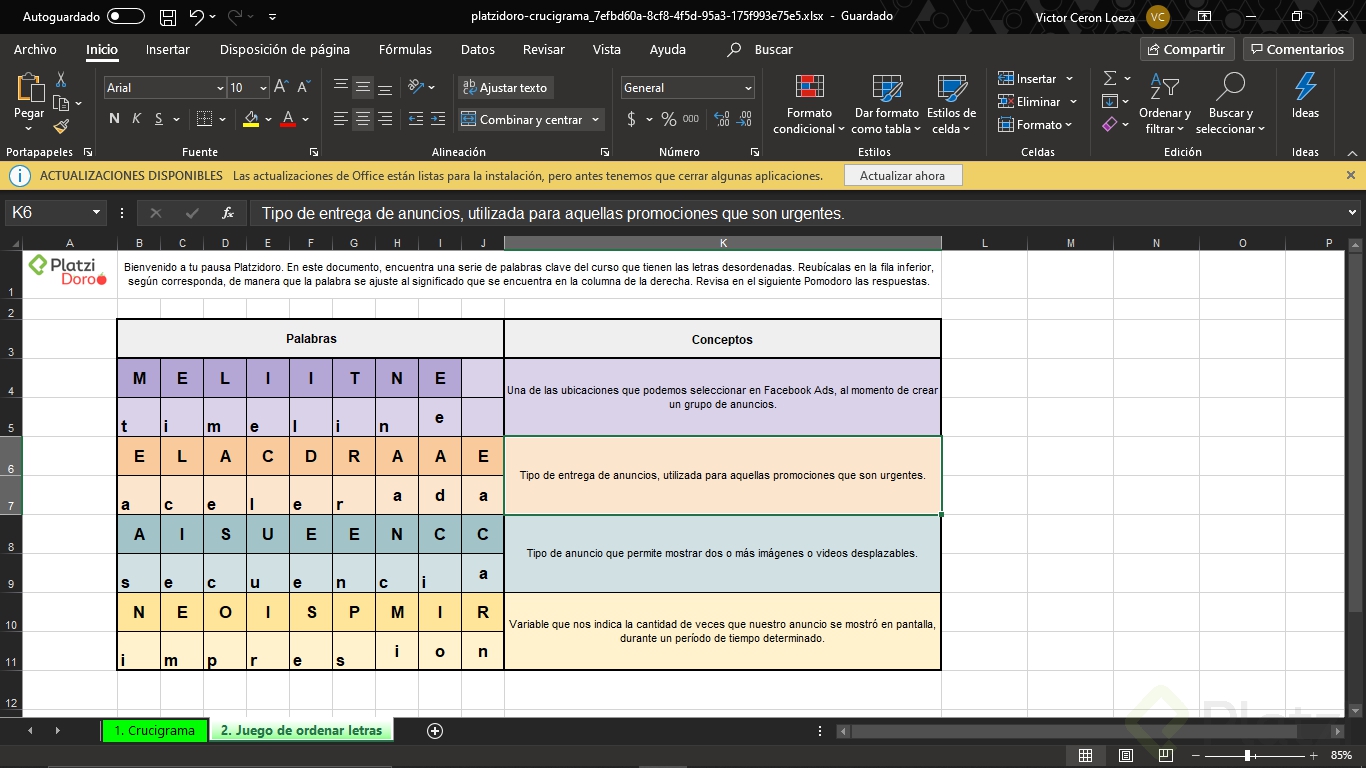Viewport: 1366px width, 768px height.
Task: Switch to the Insertar ribbon tab
Action: tap(168, 49)
